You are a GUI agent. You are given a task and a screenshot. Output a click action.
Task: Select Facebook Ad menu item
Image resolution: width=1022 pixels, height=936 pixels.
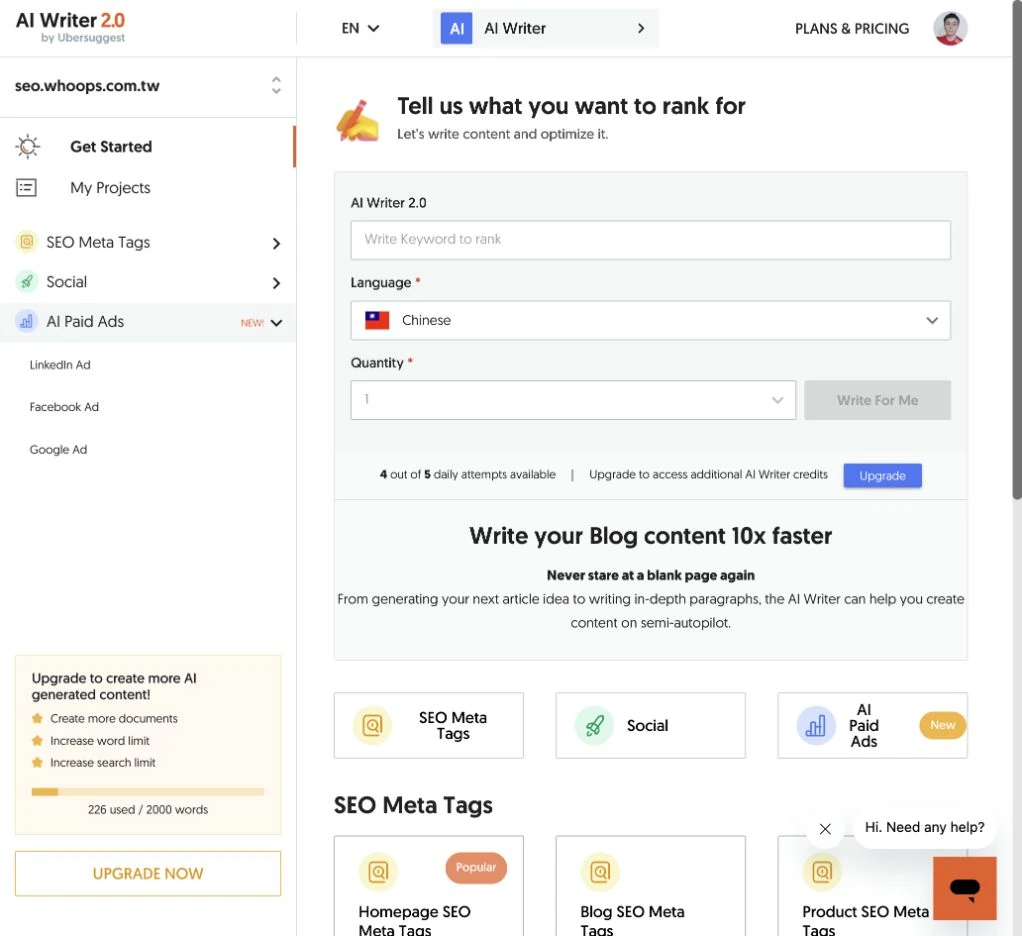click(x=64, y=407)
